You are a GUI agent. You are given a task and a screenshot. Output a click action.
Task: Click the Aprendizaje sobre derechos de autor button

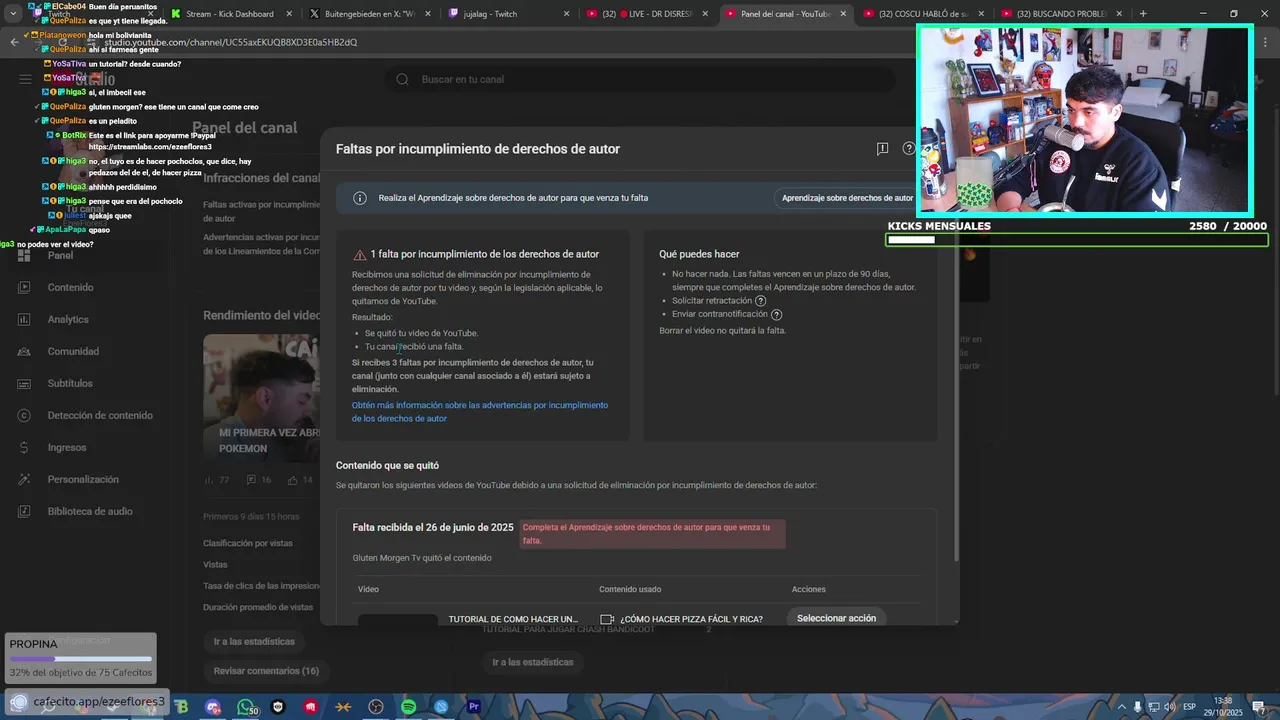click(847, 198)
